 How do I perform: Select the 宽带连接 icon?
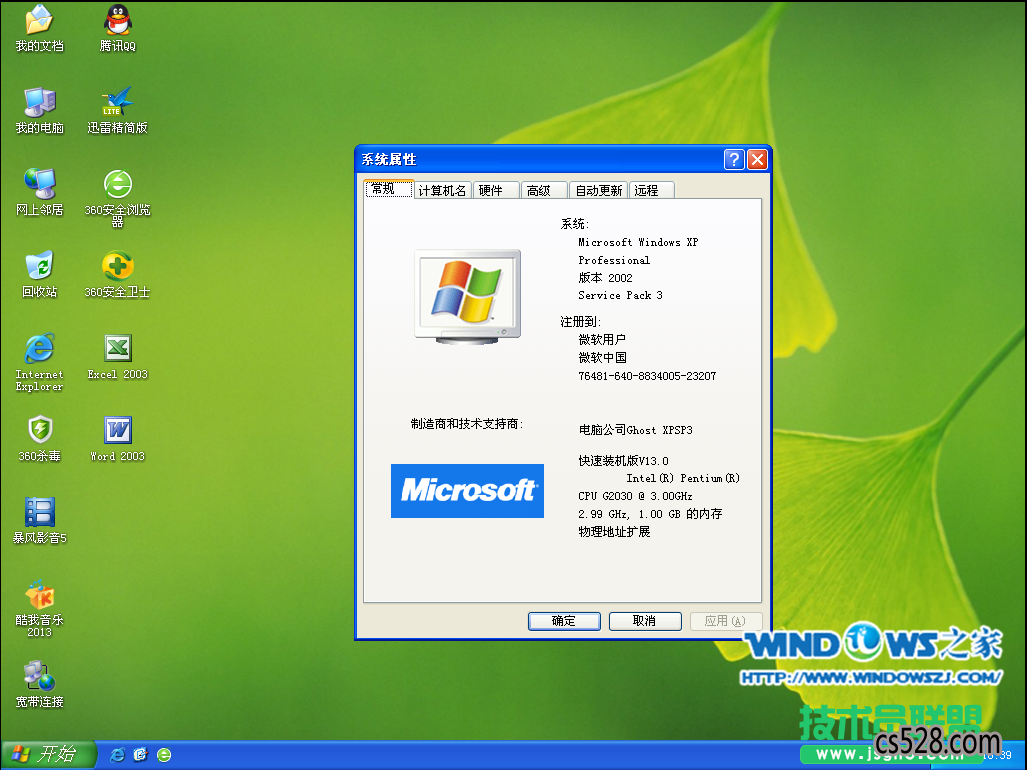(39, 684)
